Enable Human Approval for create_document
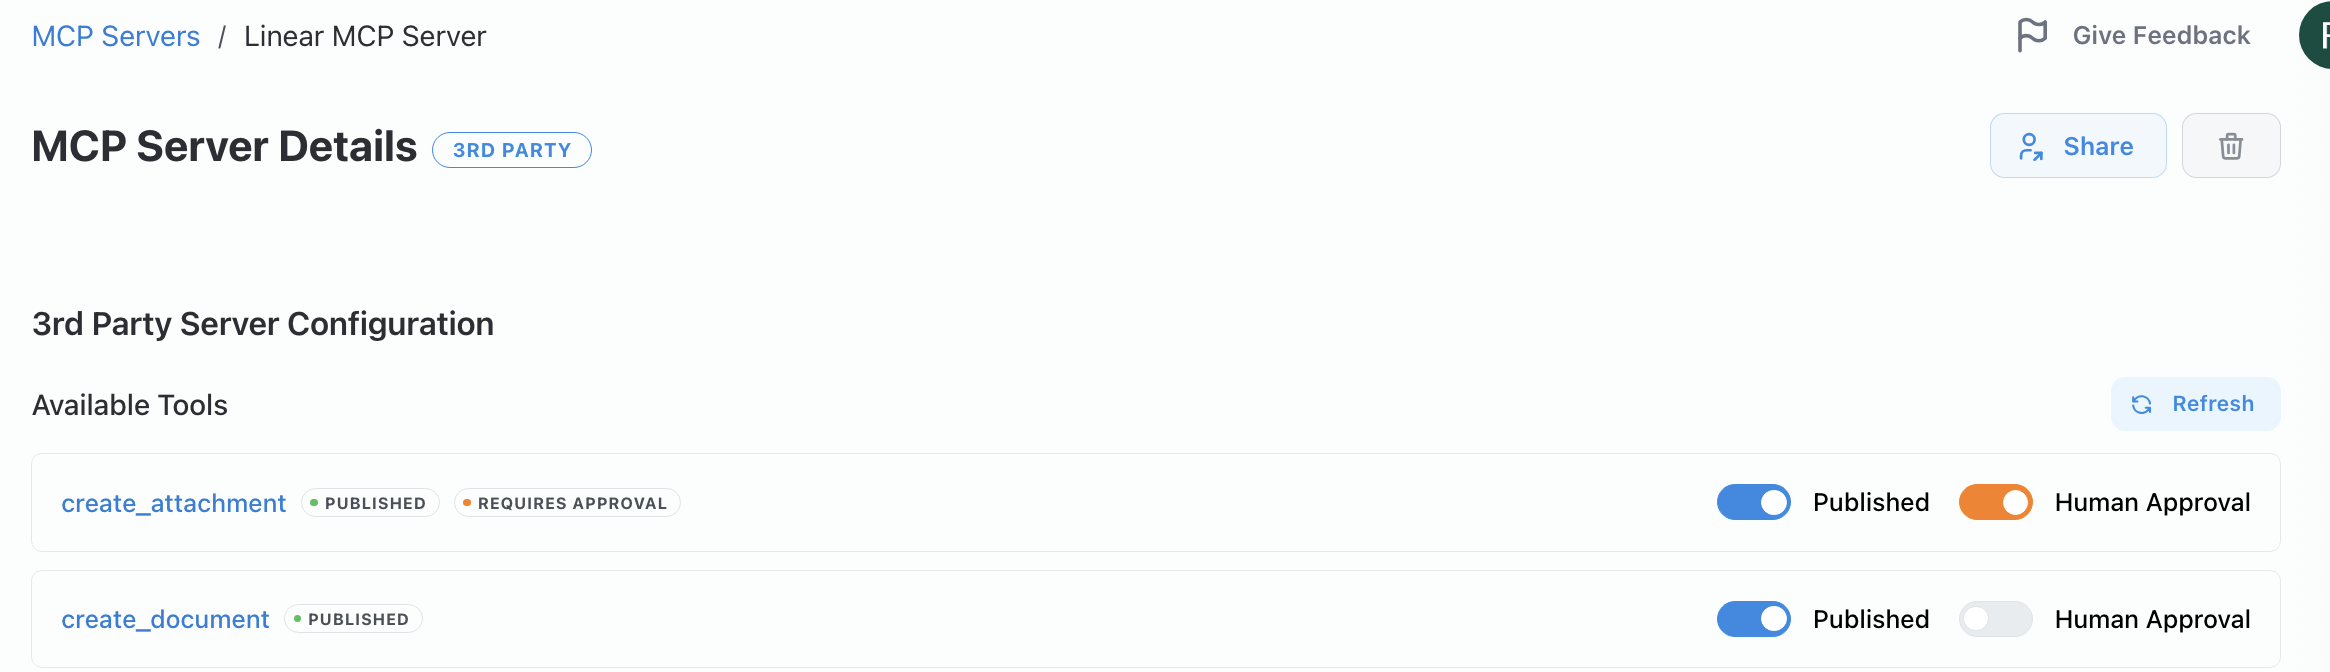Viewport: 2330px width, 672px height. [x=1995, y=619]
